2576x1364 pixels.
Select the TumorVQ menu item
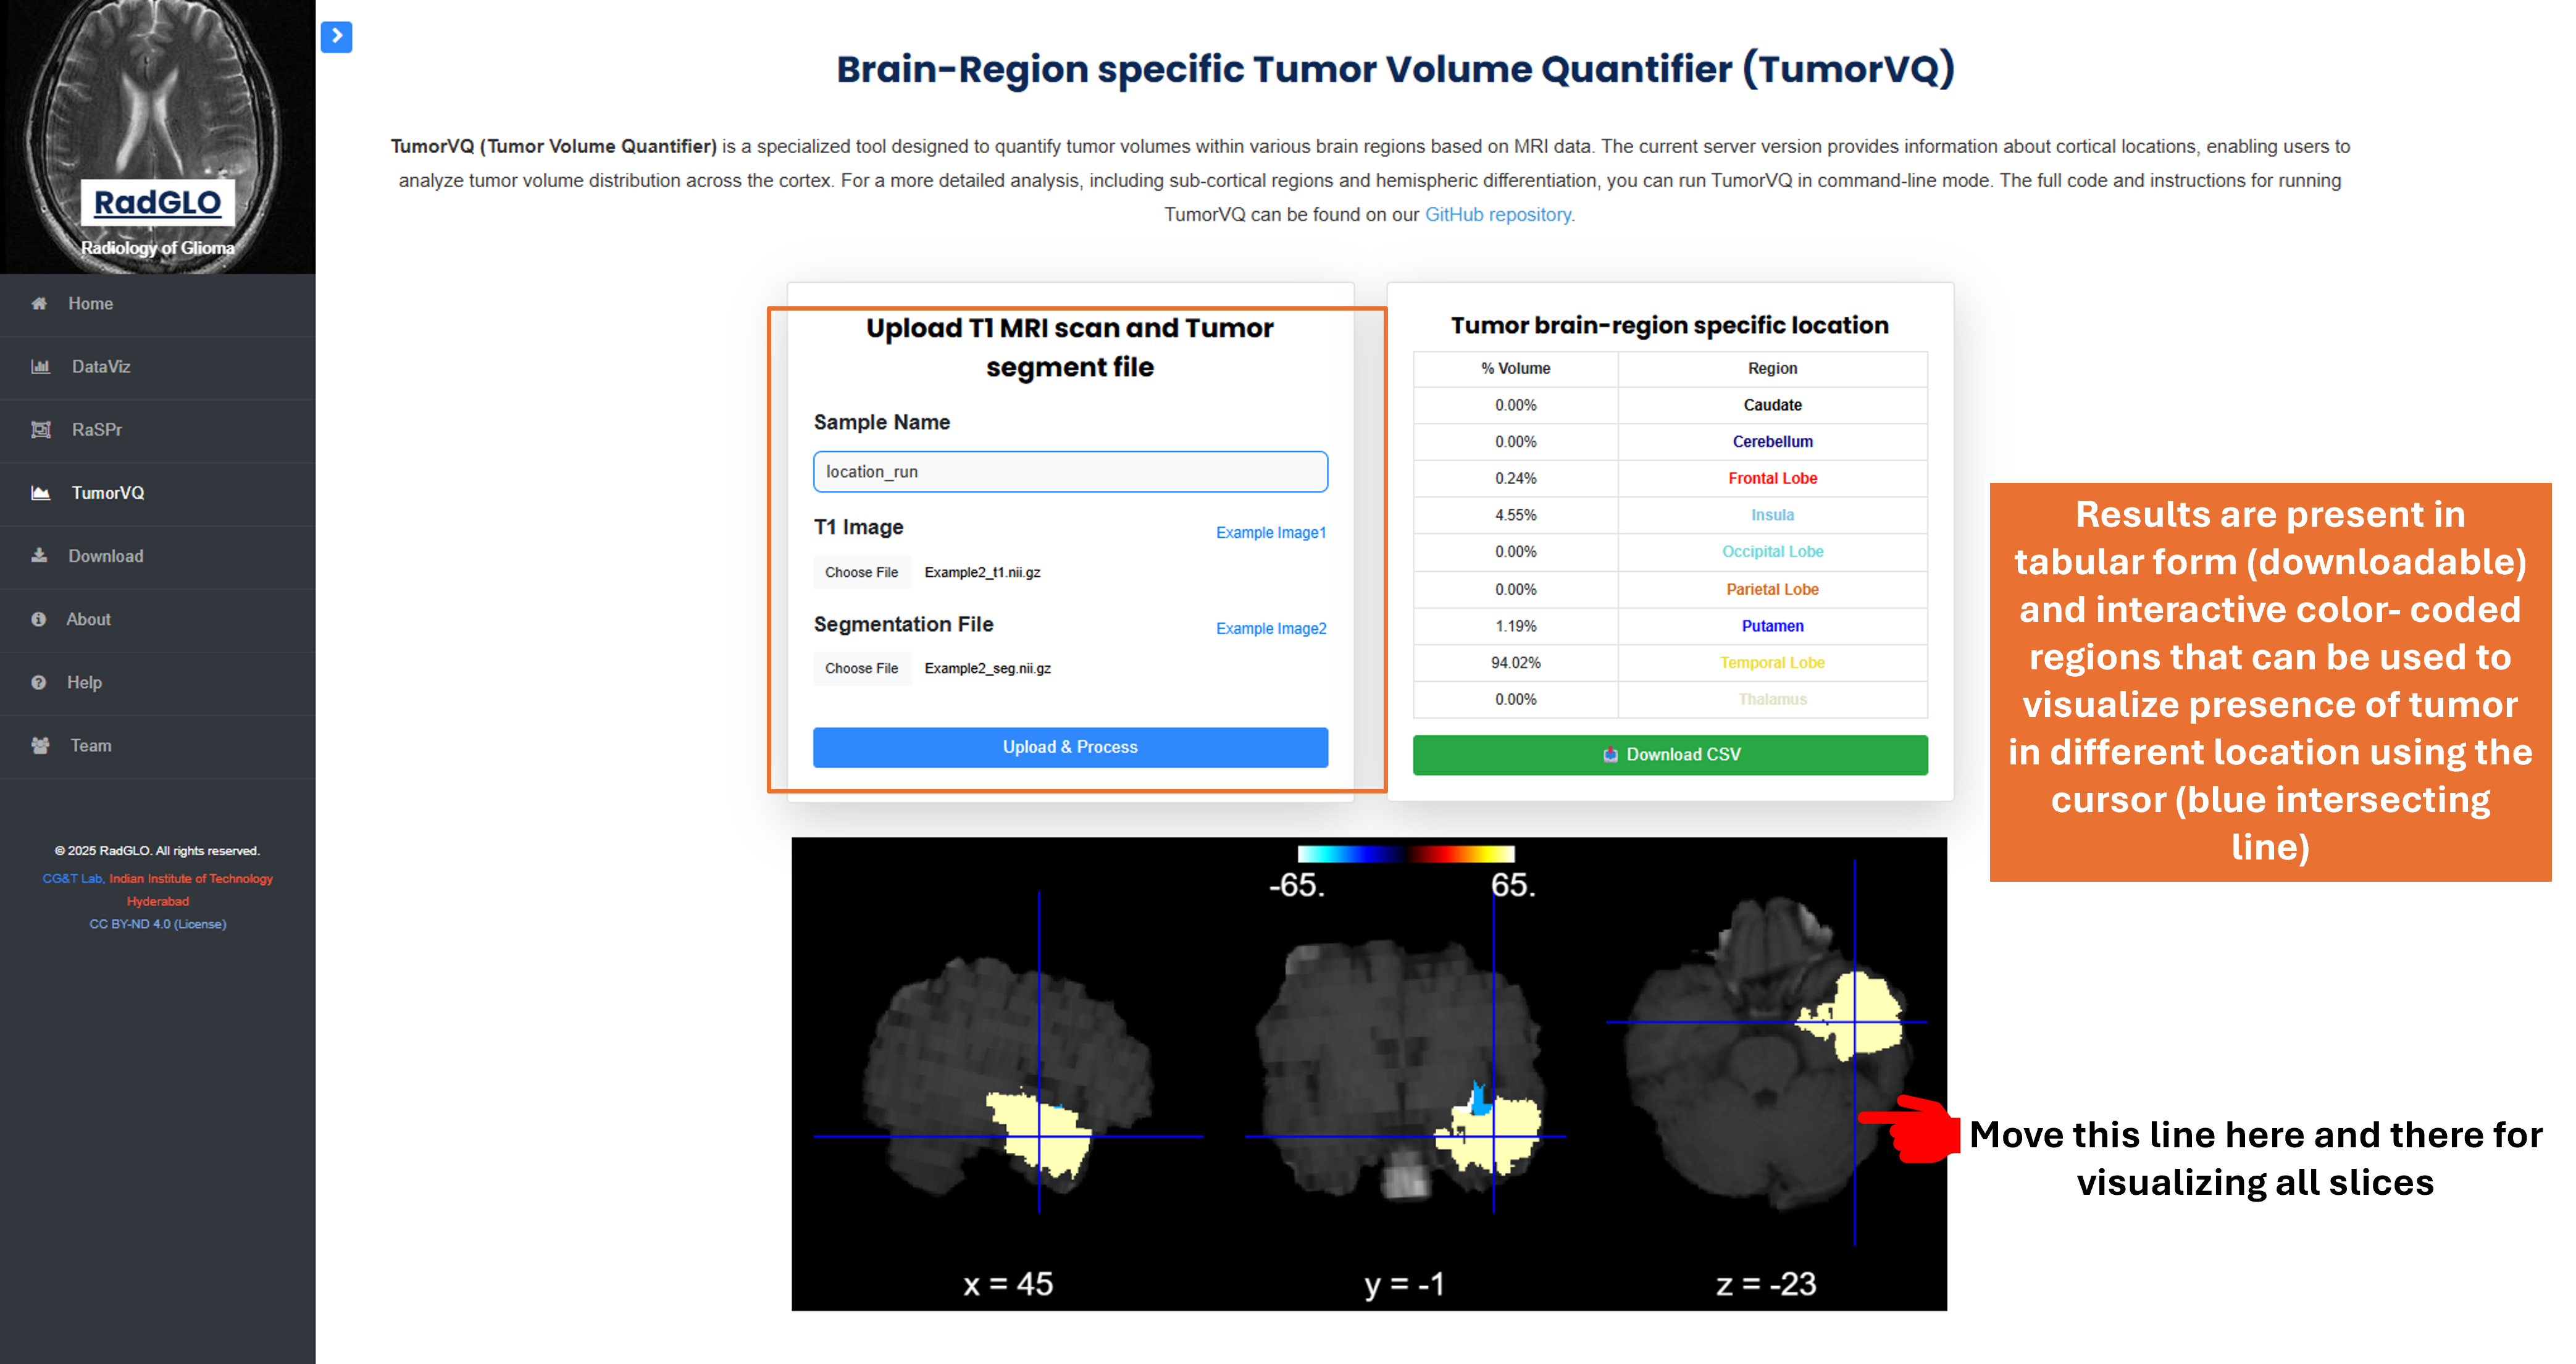click(x=158, y=493)
